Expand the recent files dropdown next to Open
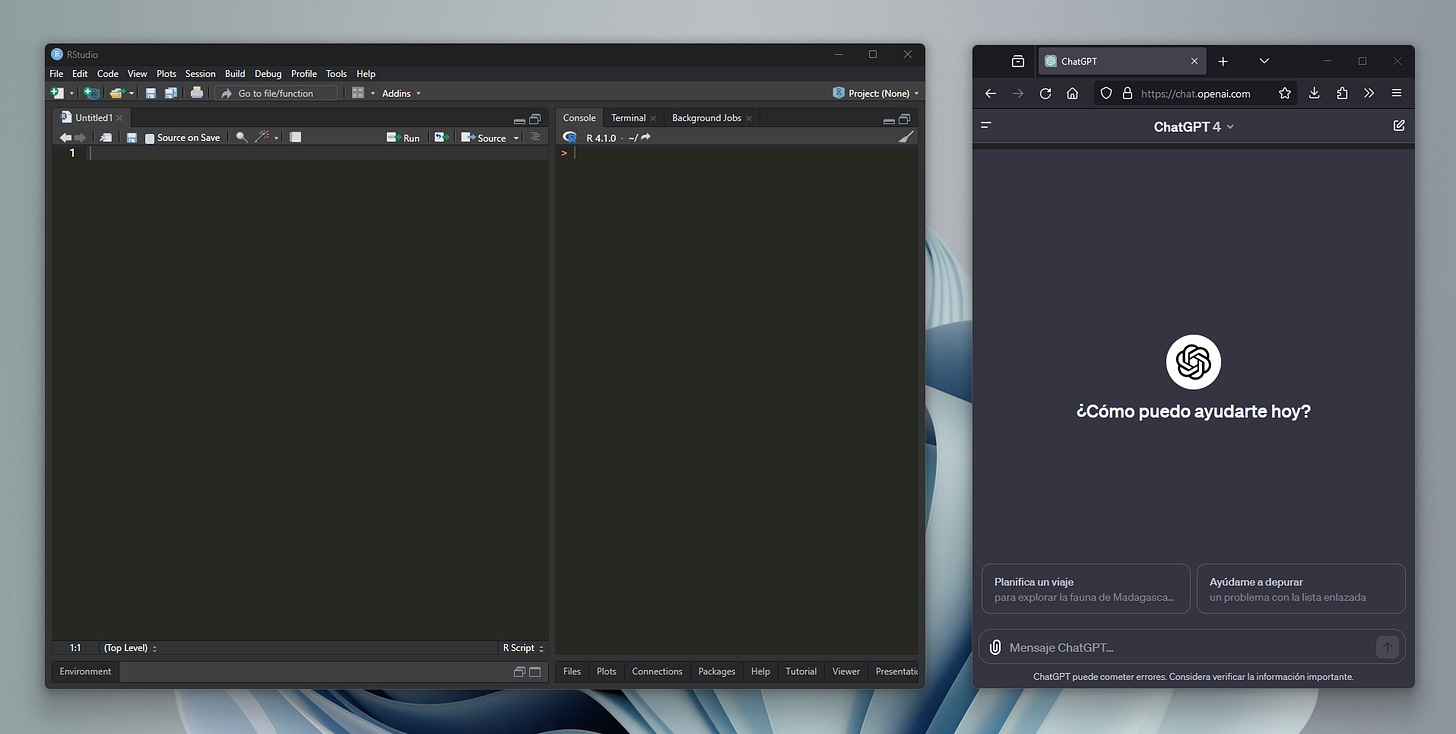 pos(132,94)
